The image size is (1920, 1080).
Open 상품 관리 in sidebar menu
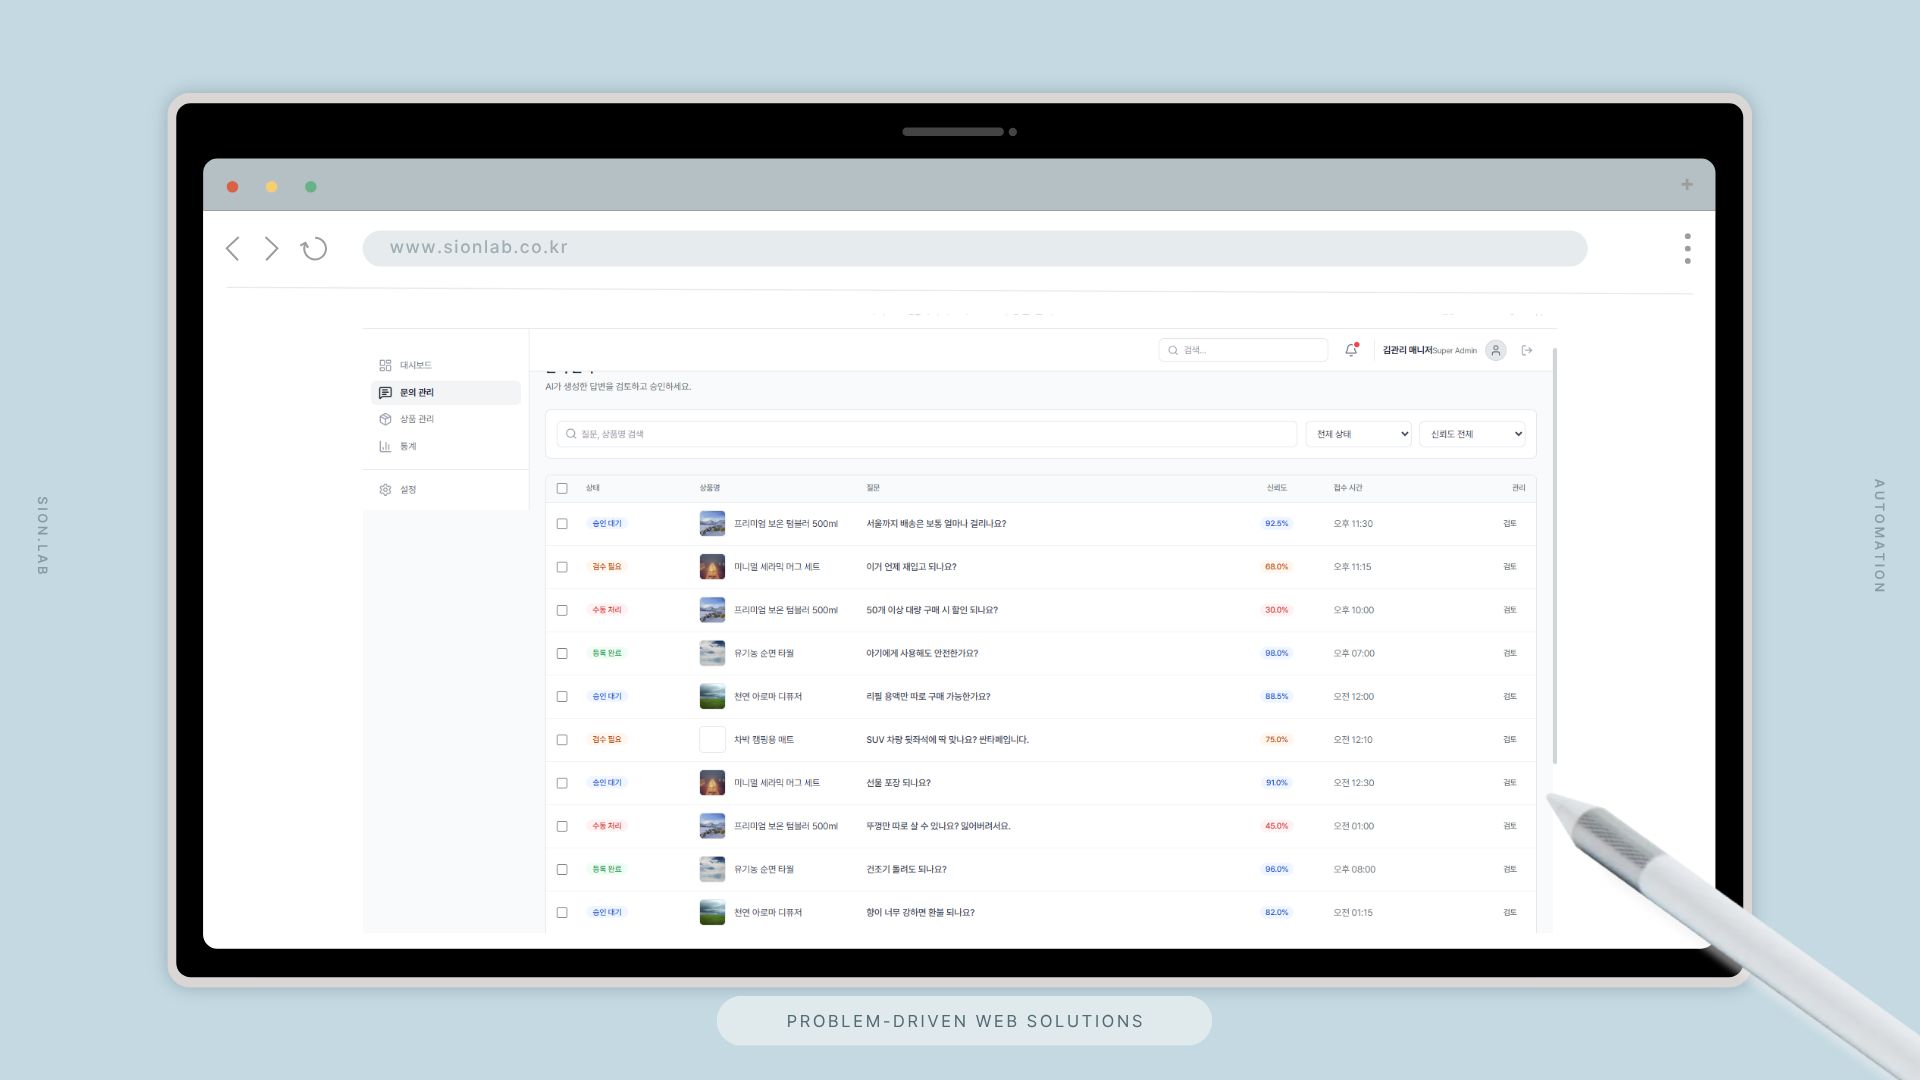[x=416, y=419]
